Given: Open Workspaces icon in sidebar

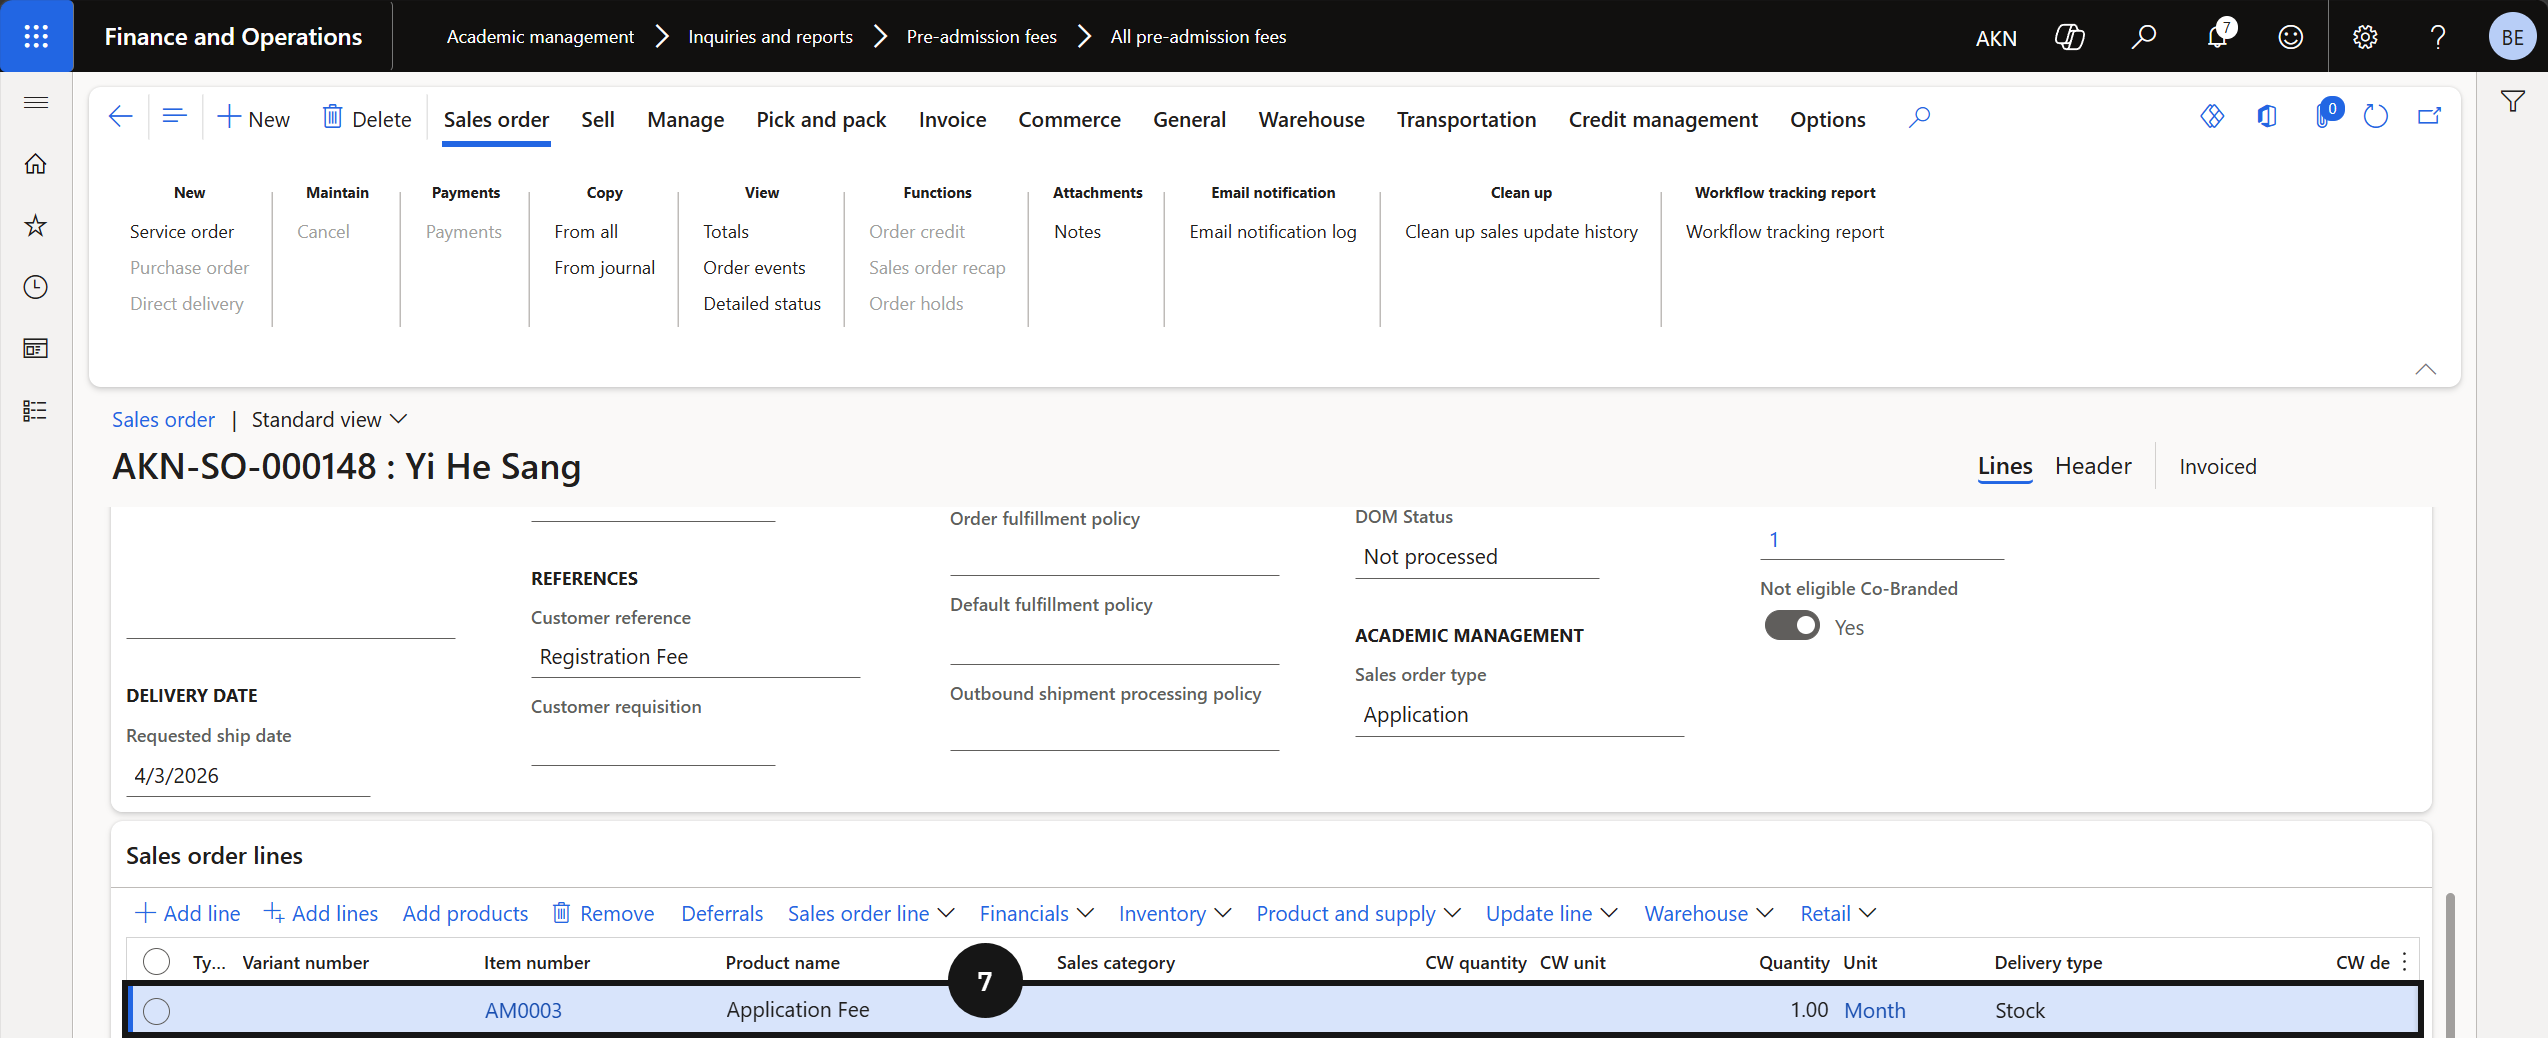Looking at the screenshot, I should point(36,349).
